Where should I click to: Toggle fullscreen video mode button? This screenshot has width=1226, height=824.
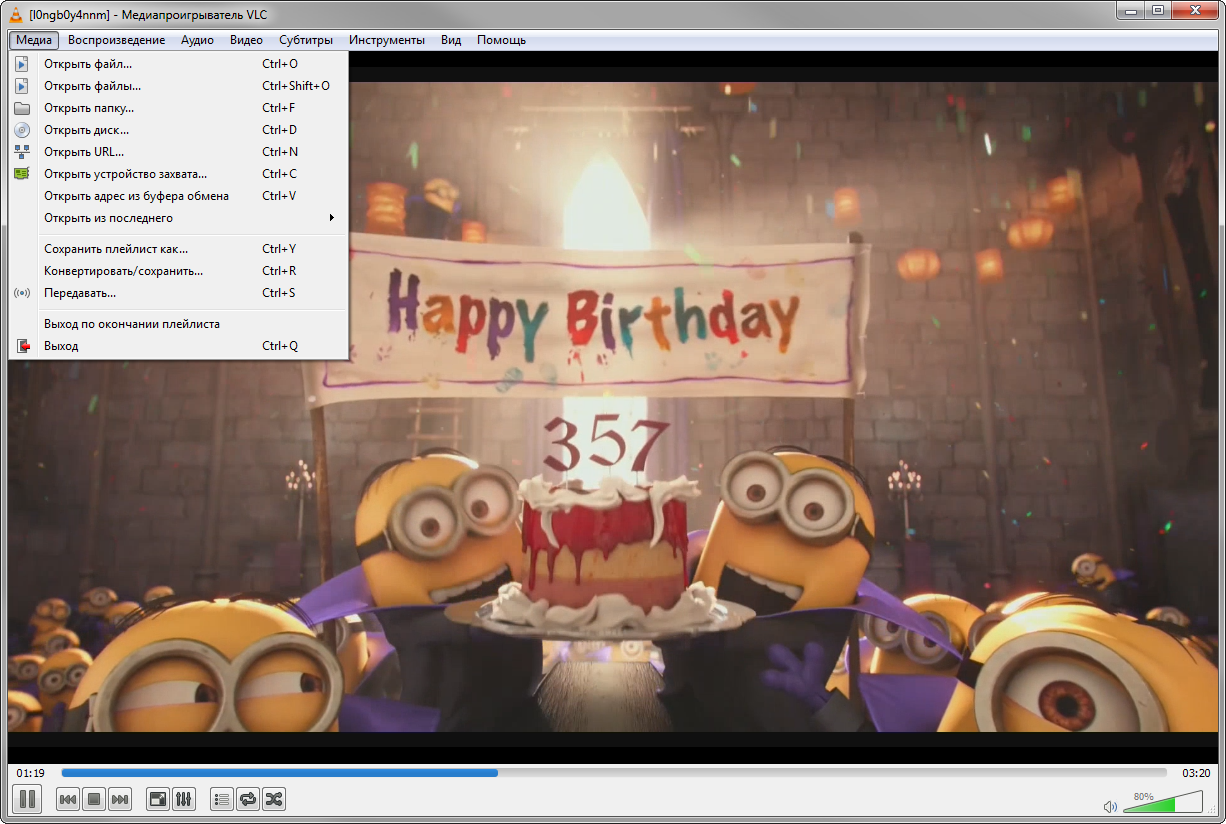[158, 799]
